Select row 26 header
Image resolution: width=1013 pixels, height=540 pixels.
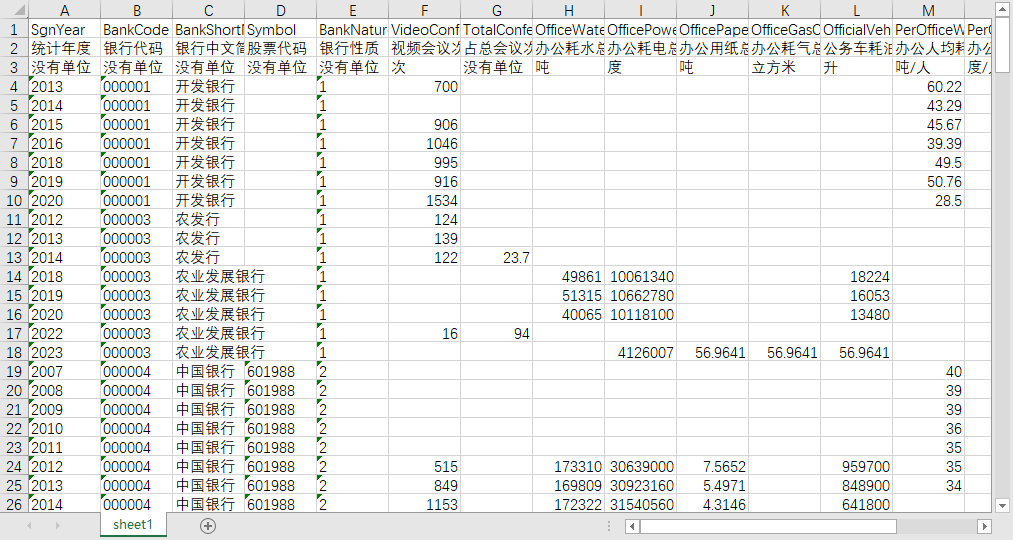coord(14,504)
